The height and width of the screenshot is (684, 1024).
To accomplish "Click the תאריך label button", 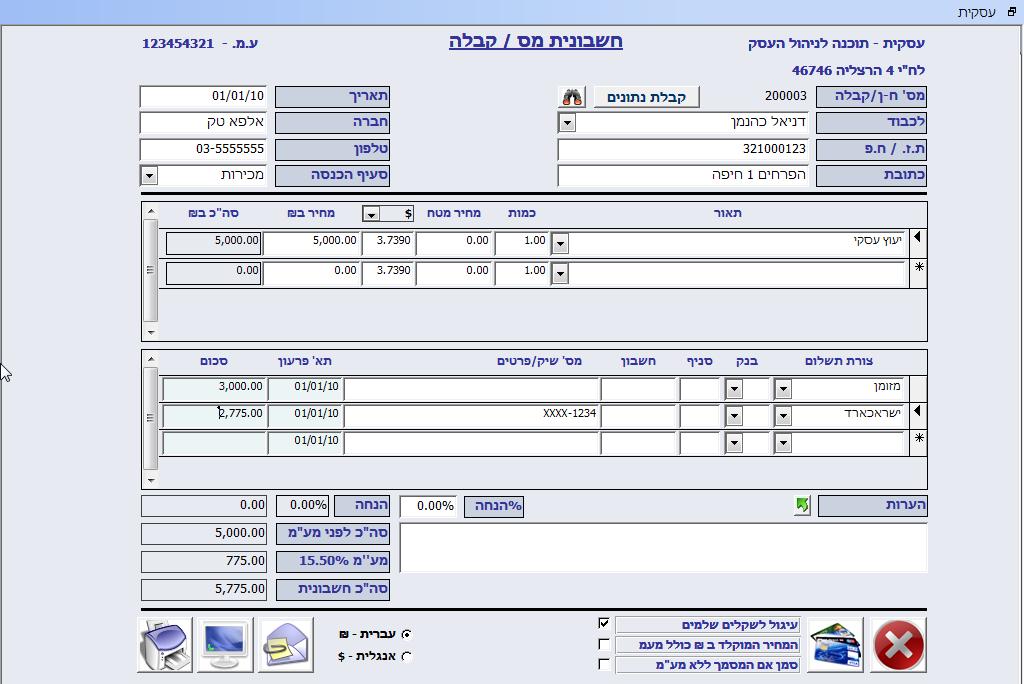I will point(332,97).
